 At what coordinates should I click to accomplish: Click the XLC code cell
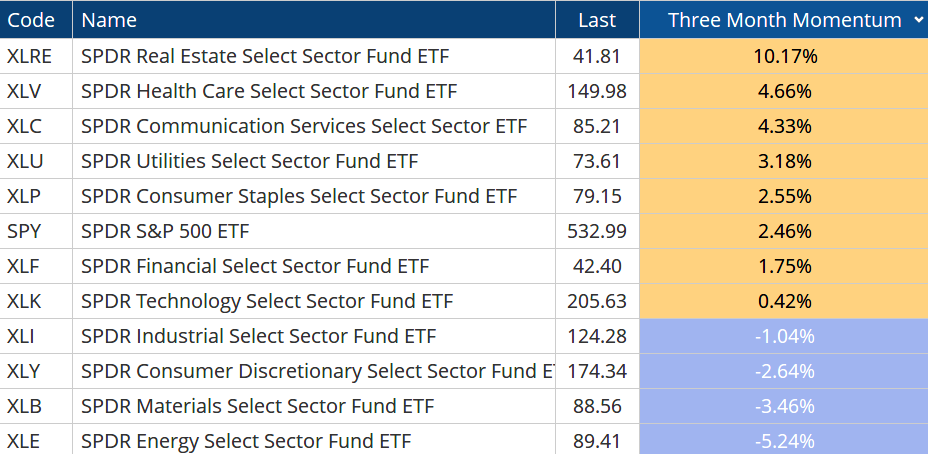coord(25,126)
